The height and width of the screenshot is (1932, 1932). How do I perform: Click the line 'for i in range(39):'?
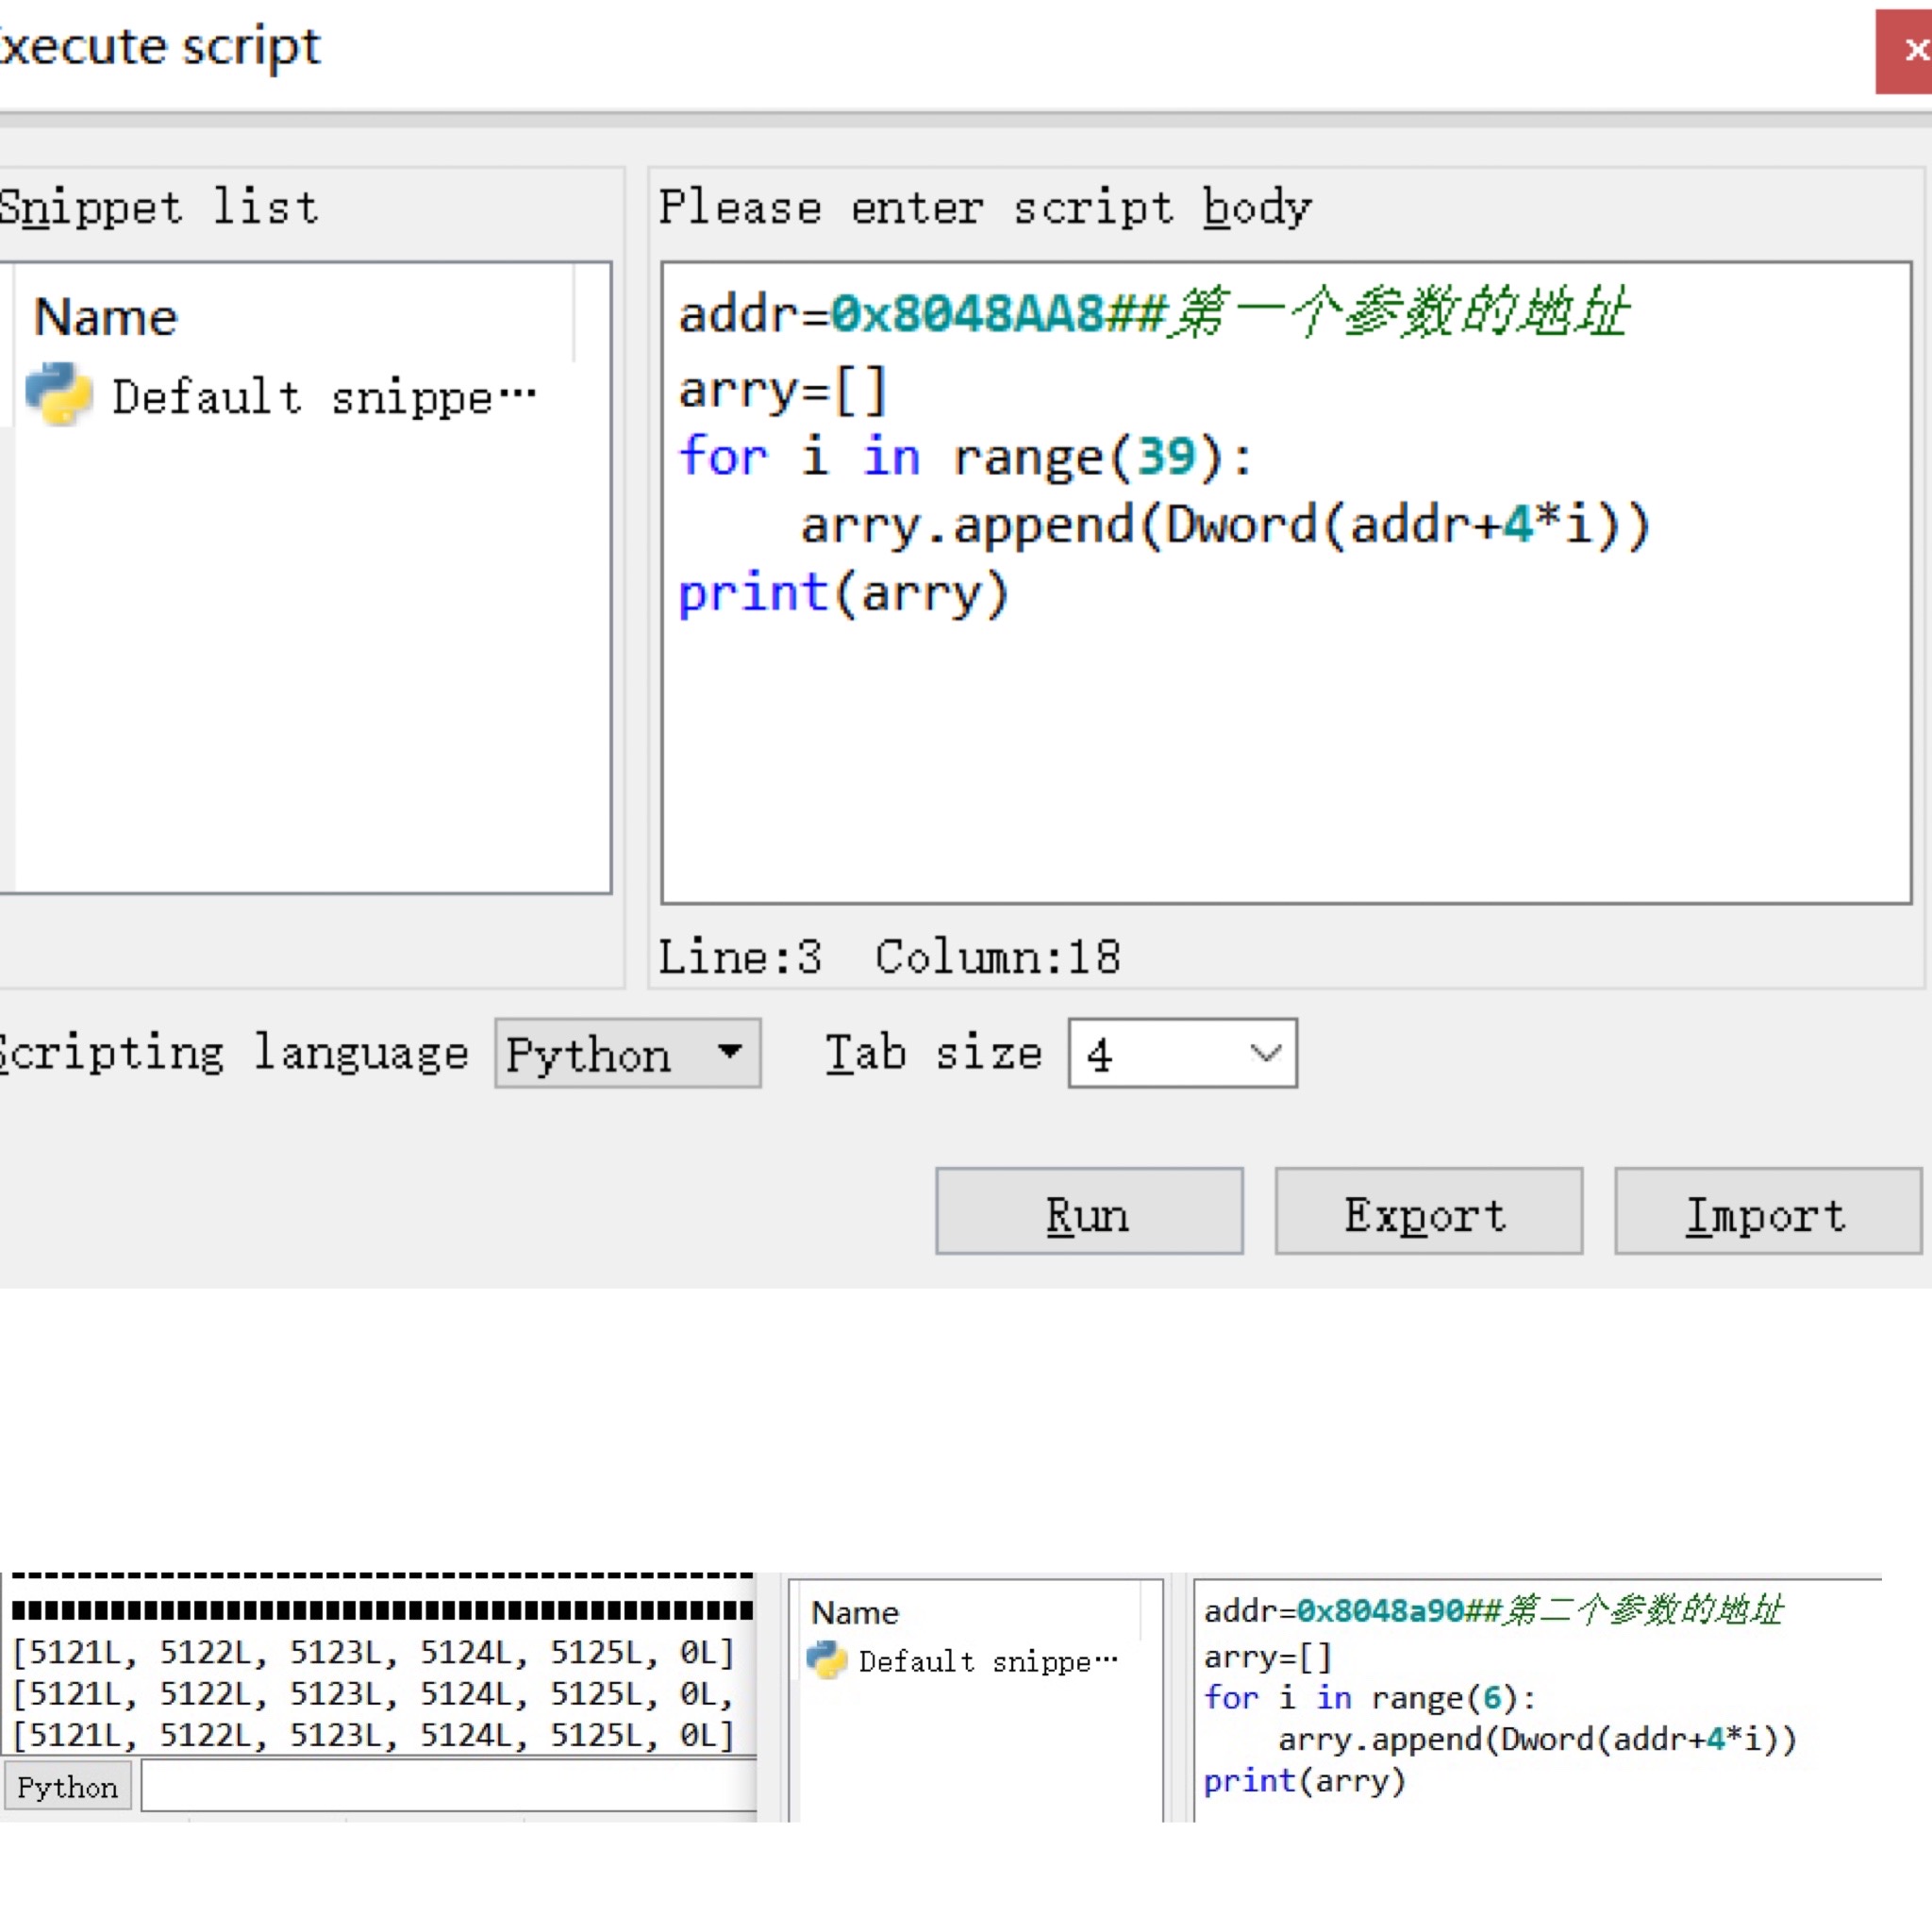[x=965, y=457]
